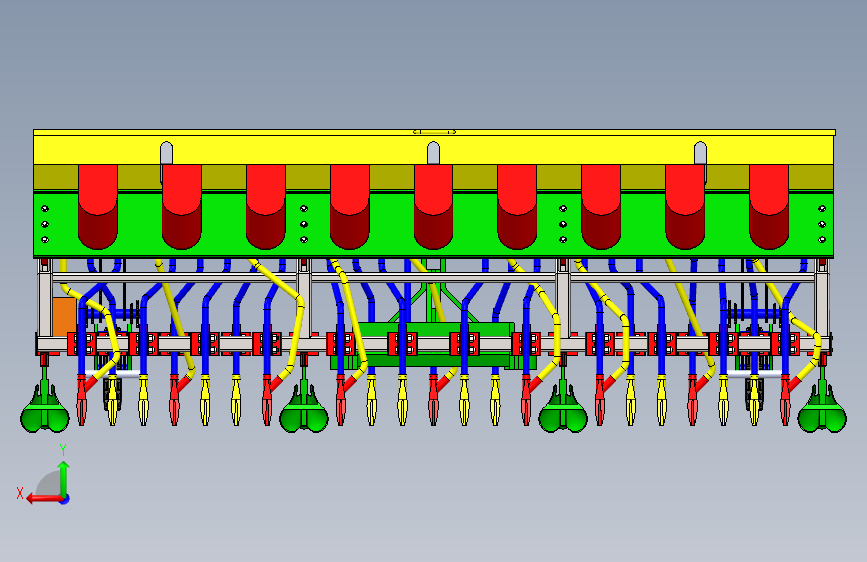Select the leftmost green press wheel

(45, 408)
